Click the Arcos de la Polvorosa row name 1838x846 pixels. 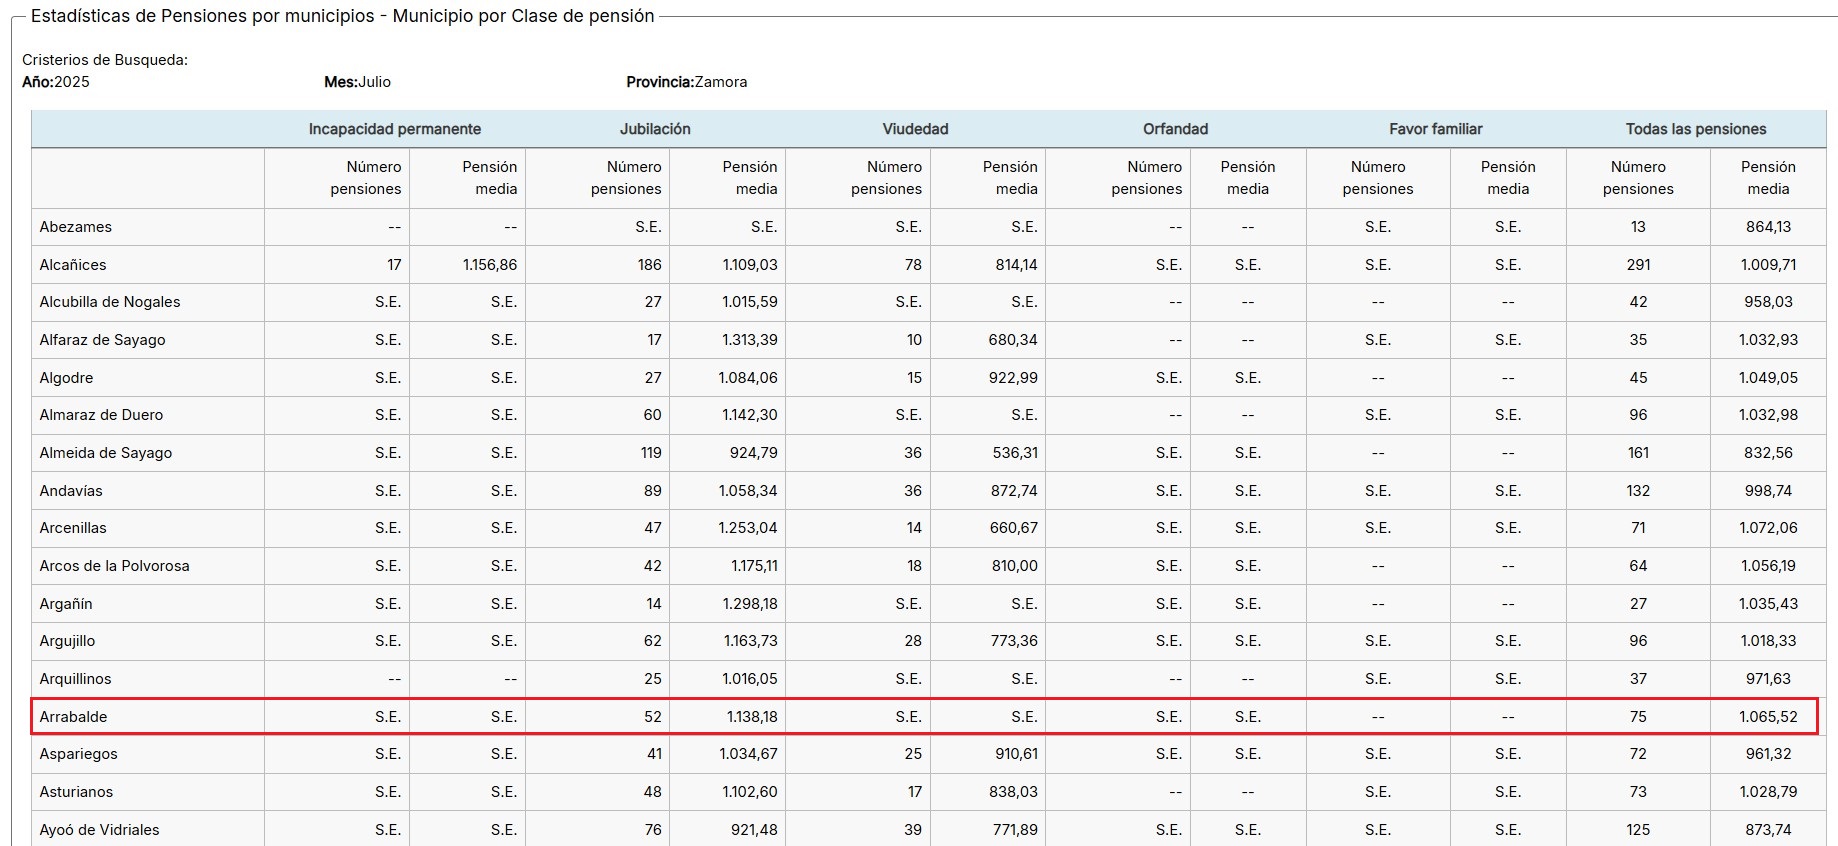point(114,566)
